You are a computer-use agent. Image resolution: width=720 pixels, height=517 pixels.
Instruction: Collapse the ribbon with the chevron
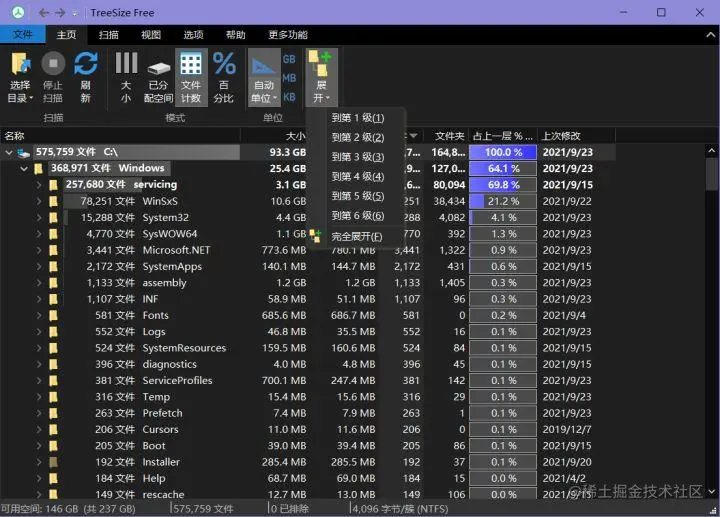pos(710,35)
